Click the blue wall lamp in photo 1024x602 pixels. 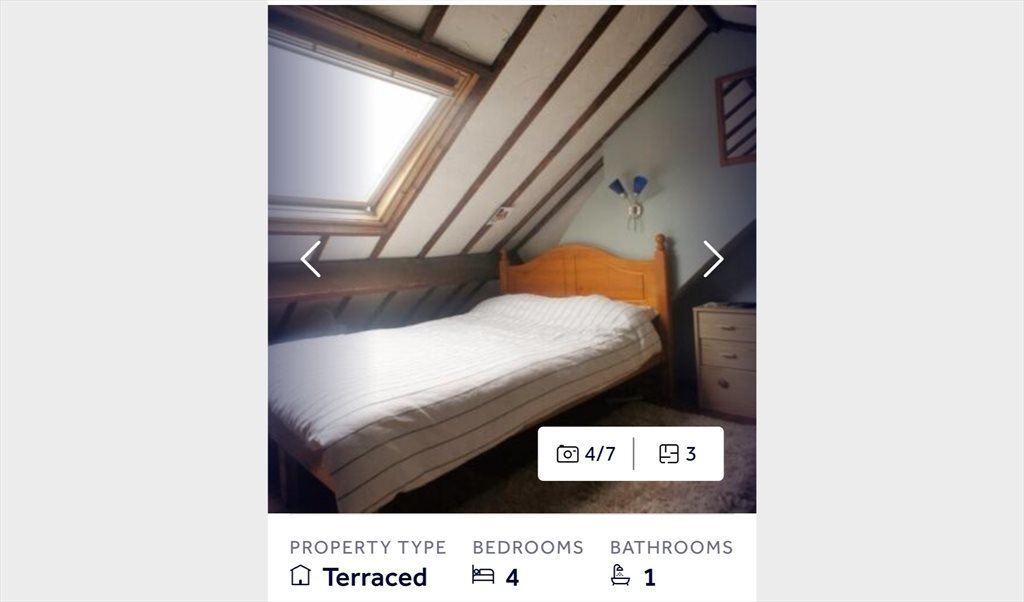[x=630, y=196]
